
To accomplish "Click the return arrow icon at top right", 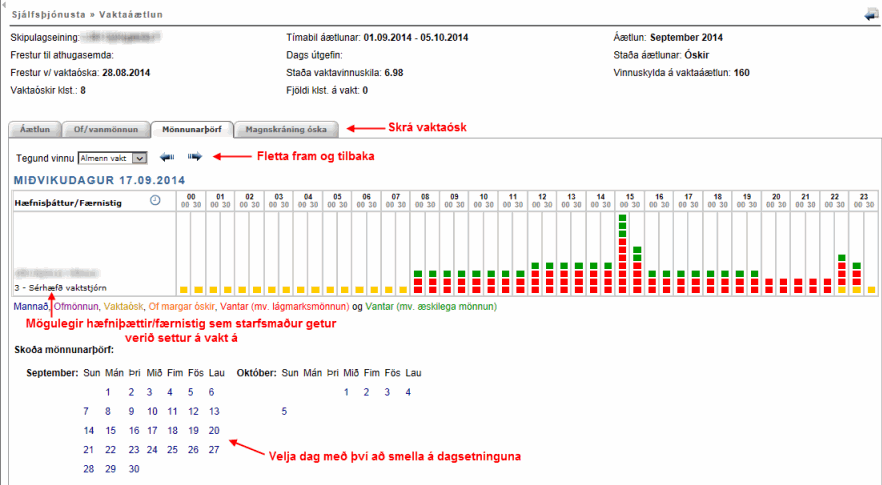I will click(x=871, y=15).
